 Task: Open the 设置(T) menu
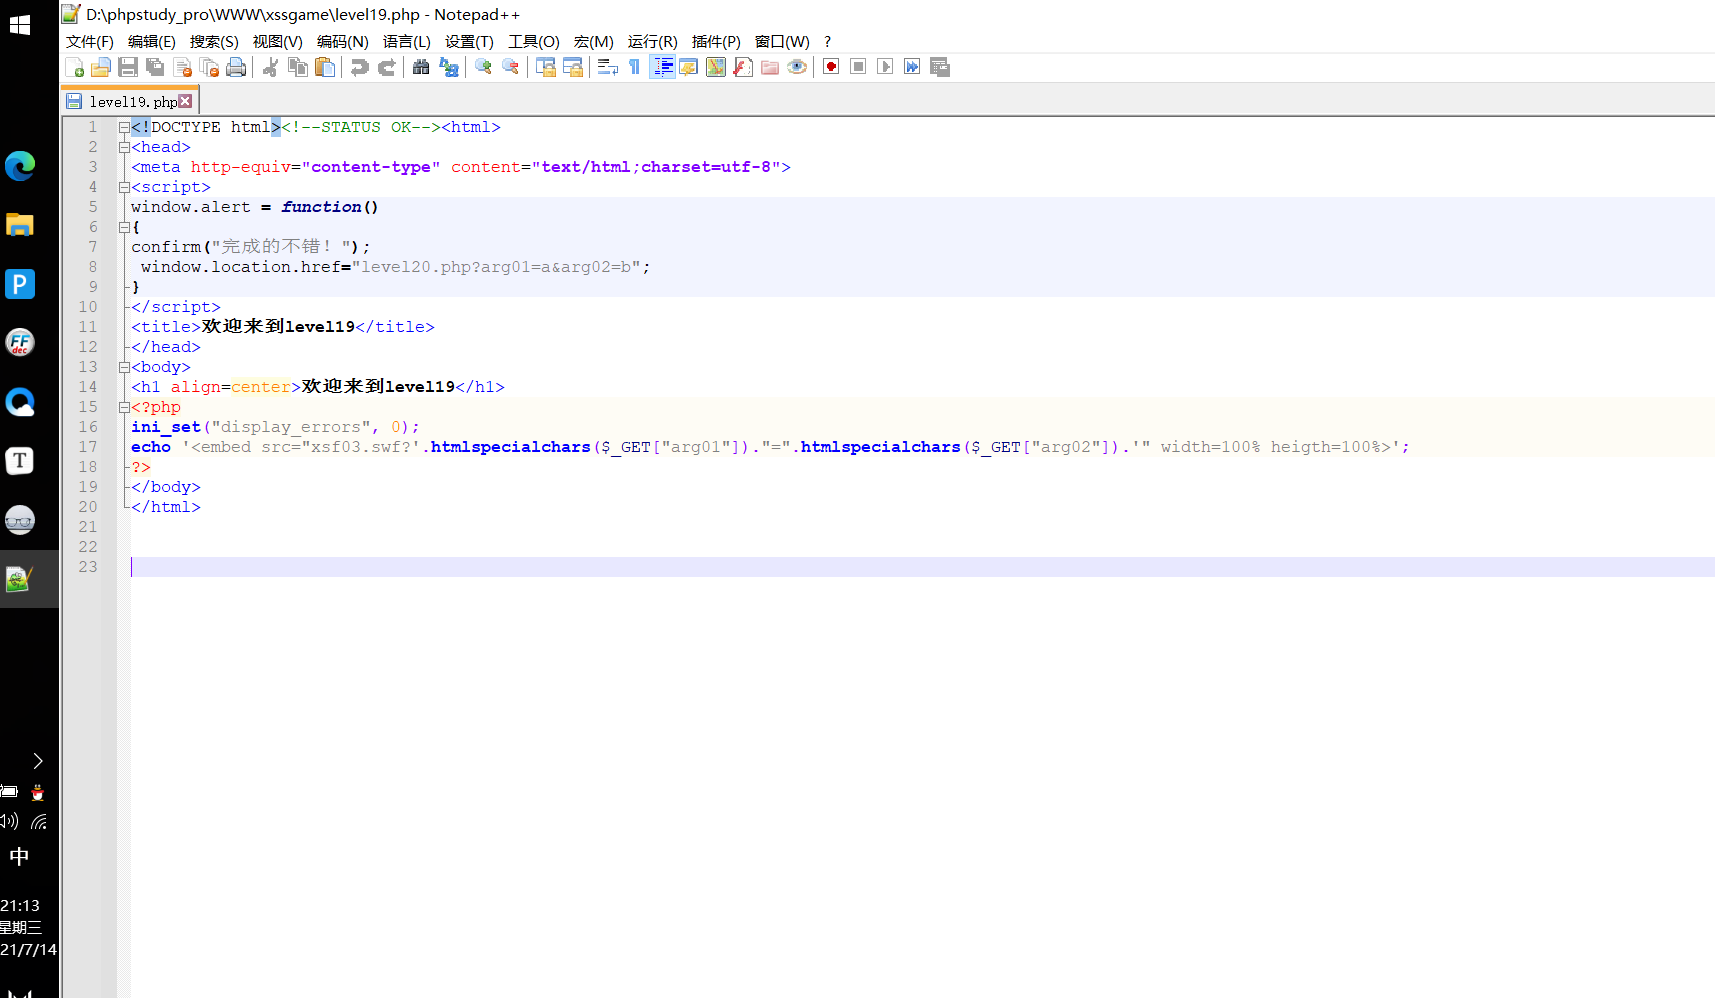[469, 41]
